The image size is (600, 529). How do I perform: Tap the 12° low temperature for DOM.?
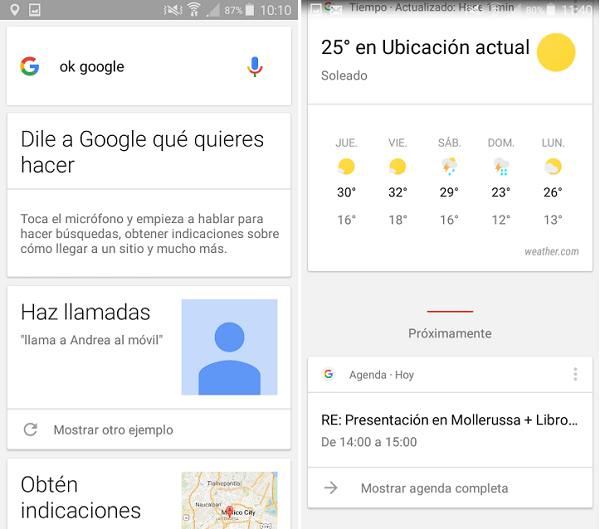(x=501, y=220)
